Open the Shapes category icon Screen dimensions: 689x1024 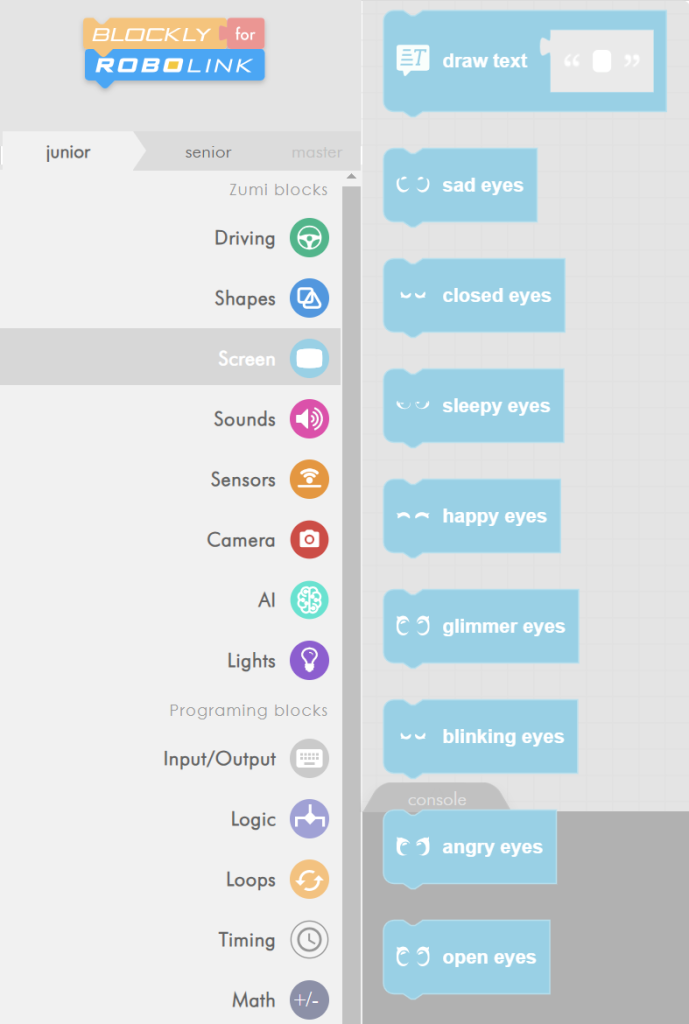[309, 298]
